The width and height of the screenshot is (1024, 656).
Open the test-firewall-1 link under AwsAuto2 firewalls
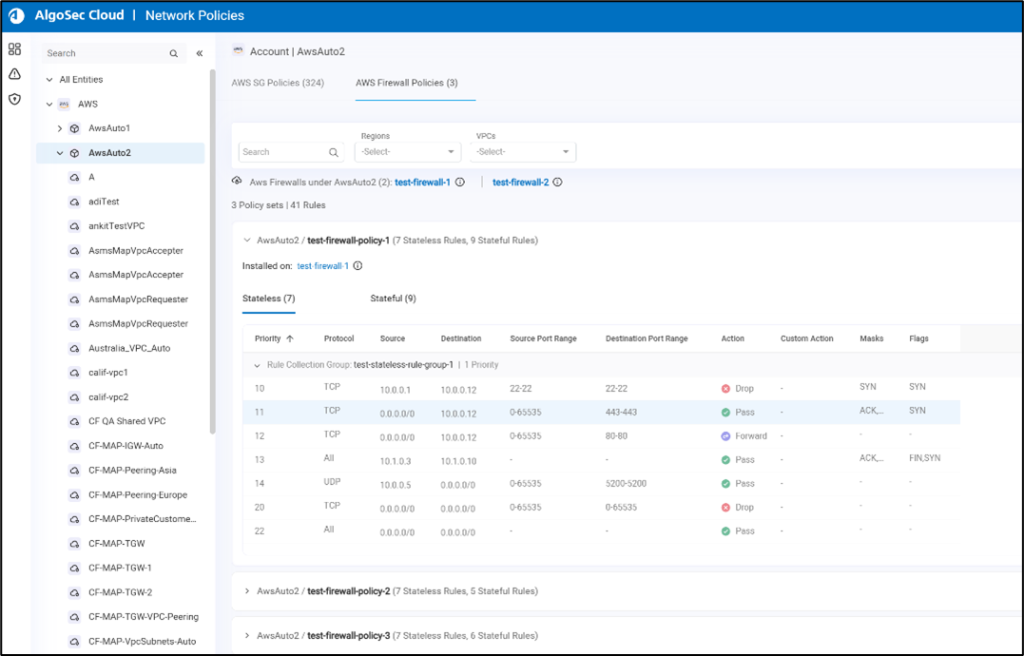point(422,182)
